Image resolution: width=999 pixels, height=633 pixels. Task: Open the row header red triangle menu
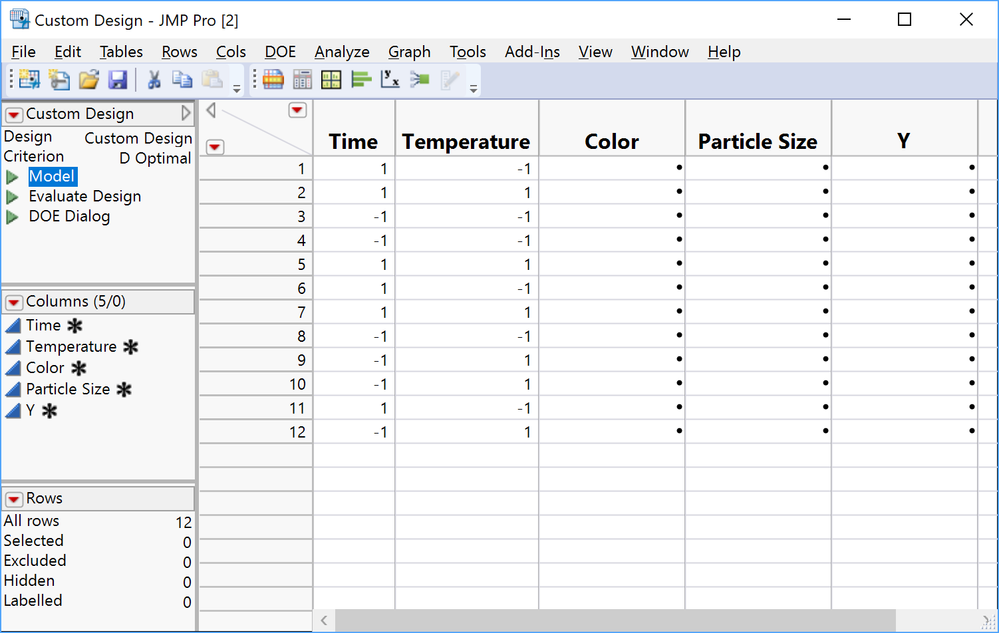[x=215, y=147]
